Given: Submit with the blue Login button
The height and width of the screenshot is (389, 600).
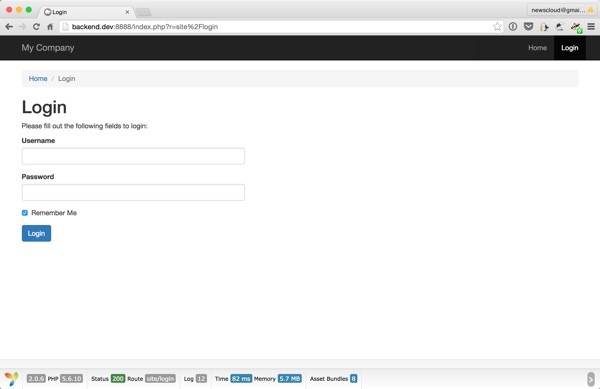Looking at the screenshot, I should pos(36,233).
